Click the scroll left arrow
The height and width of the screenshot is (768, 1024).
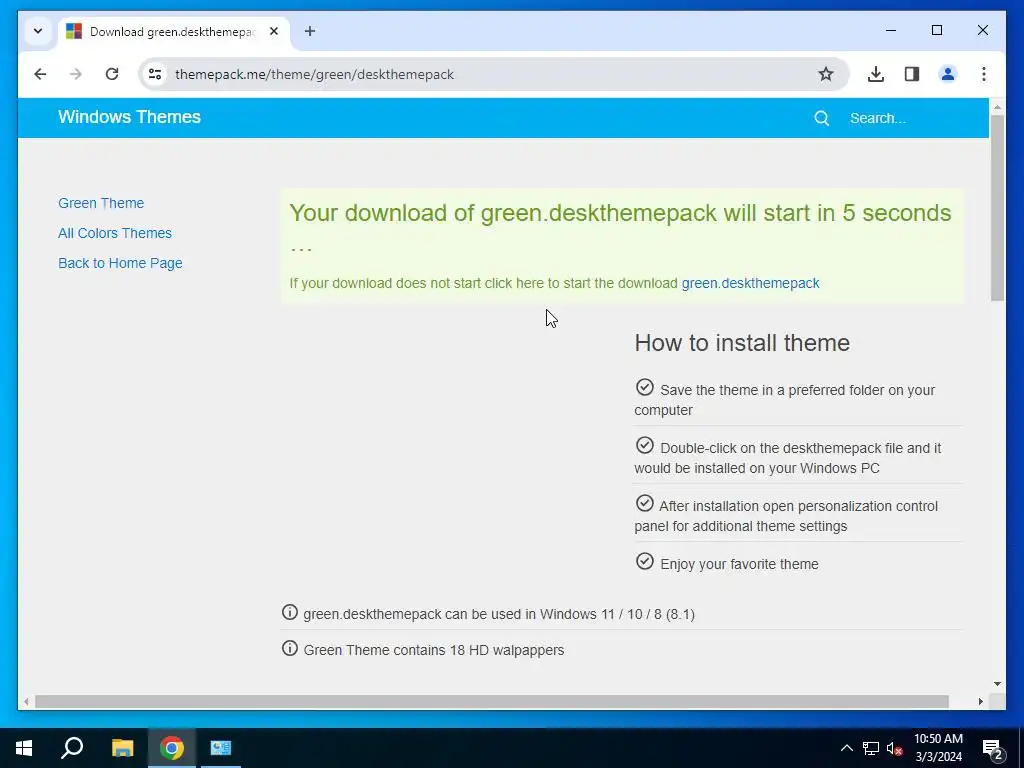[x=26, y=701]
